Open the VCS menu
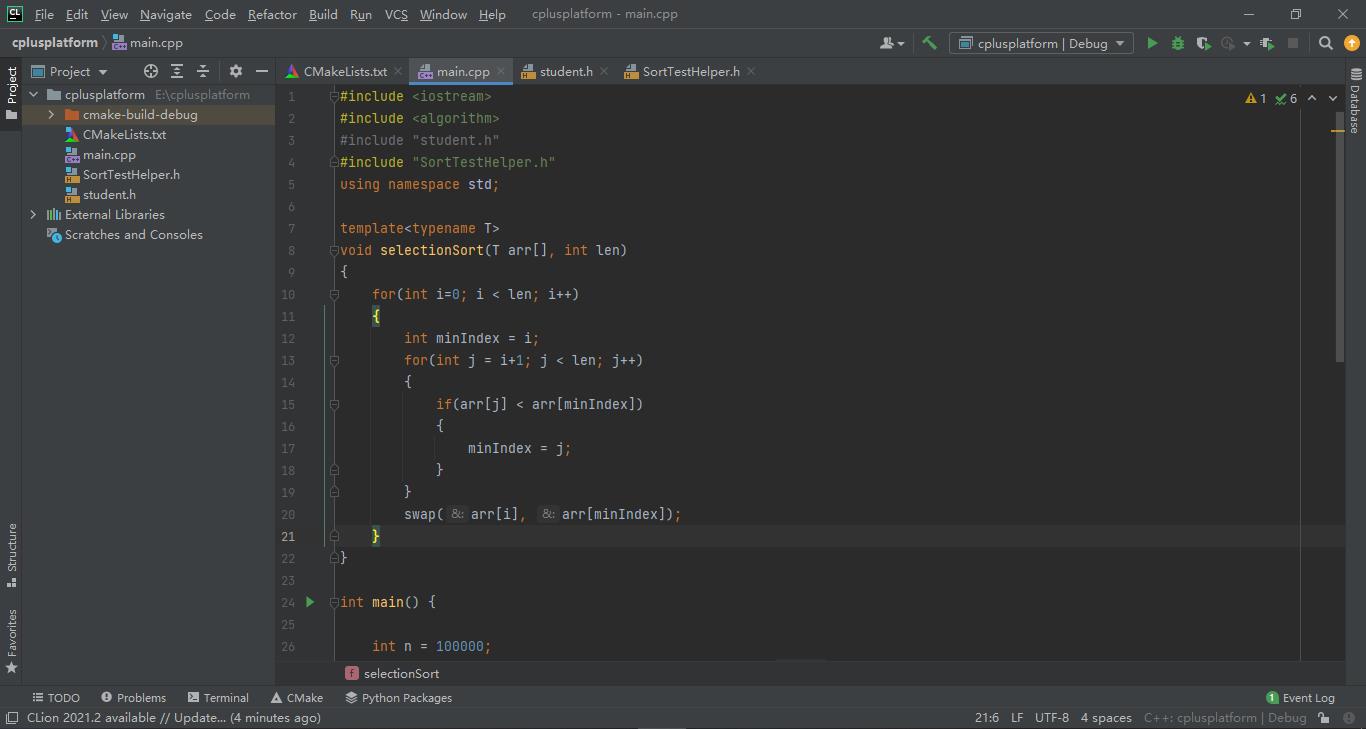This screenshot has width=1366, height=729. tap(396, 14)
